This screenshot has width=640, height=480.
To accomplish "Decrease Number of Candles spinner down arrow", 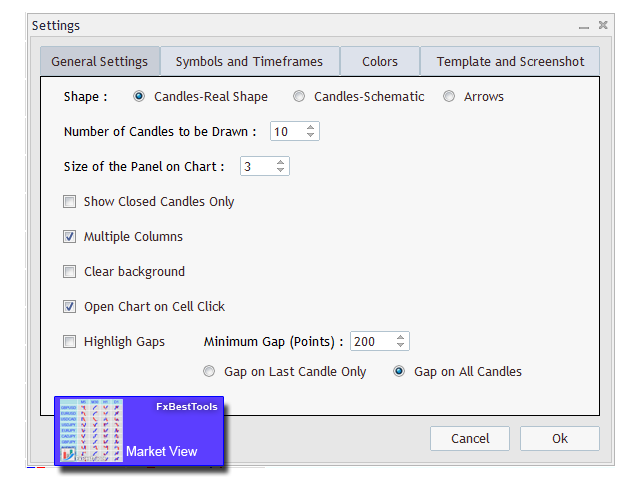I will pyautogui.click(x=311, y=135).
